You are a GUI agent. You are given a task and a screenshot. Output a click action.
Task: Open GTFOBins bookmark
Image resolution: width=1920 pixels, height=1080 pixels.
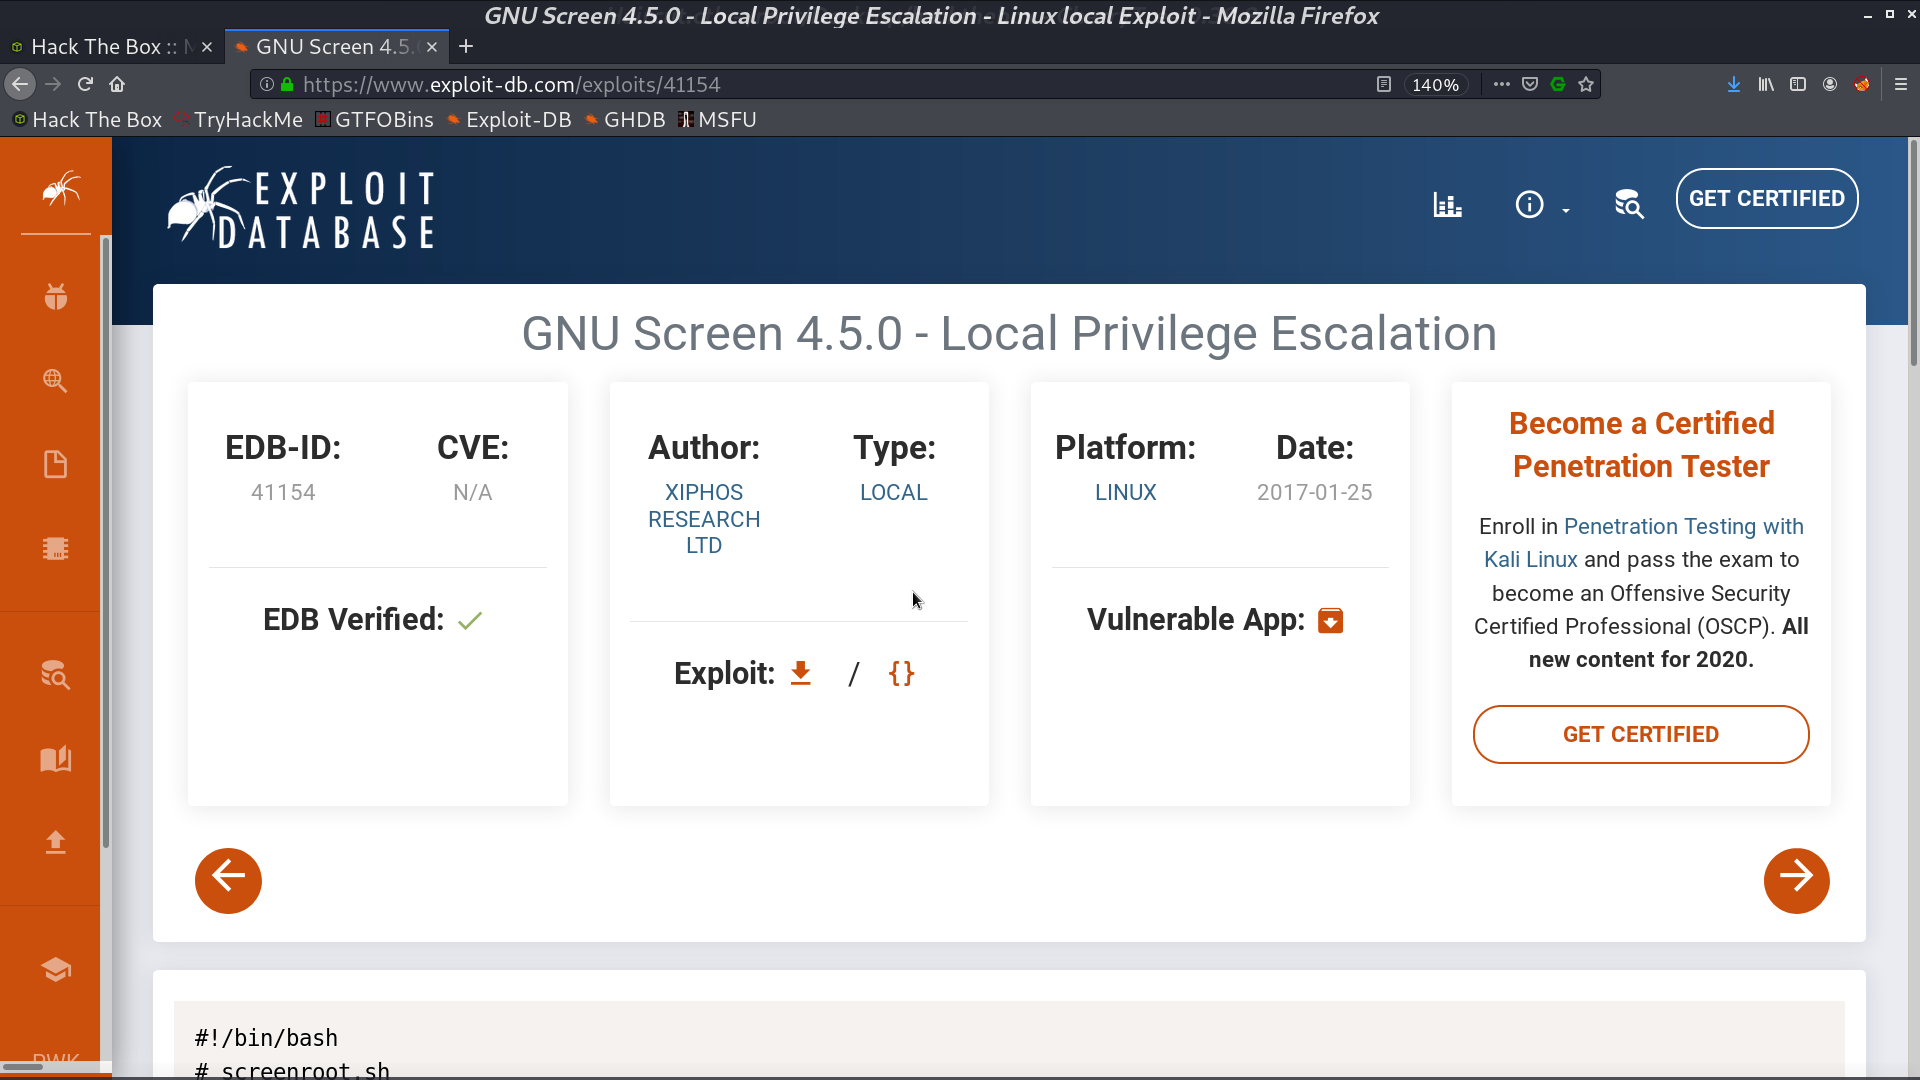coord(374,120)
